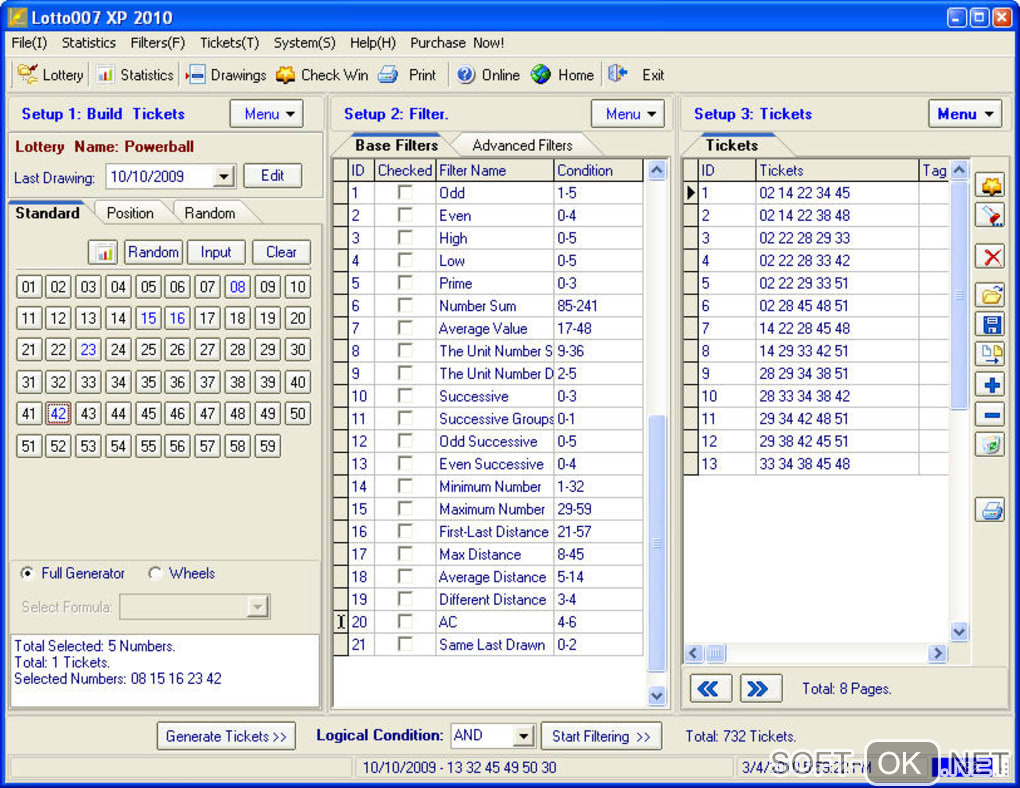The image size is (1020, 788).
Task: Click the Tickets column header
Action: pyautogui.click(x=837, y=170)
